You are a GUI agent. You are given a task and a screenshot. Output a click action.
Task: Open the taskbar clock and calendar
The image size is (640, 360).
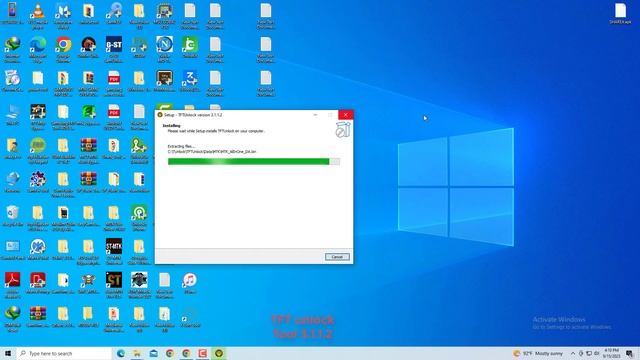(x=611, y=353)
